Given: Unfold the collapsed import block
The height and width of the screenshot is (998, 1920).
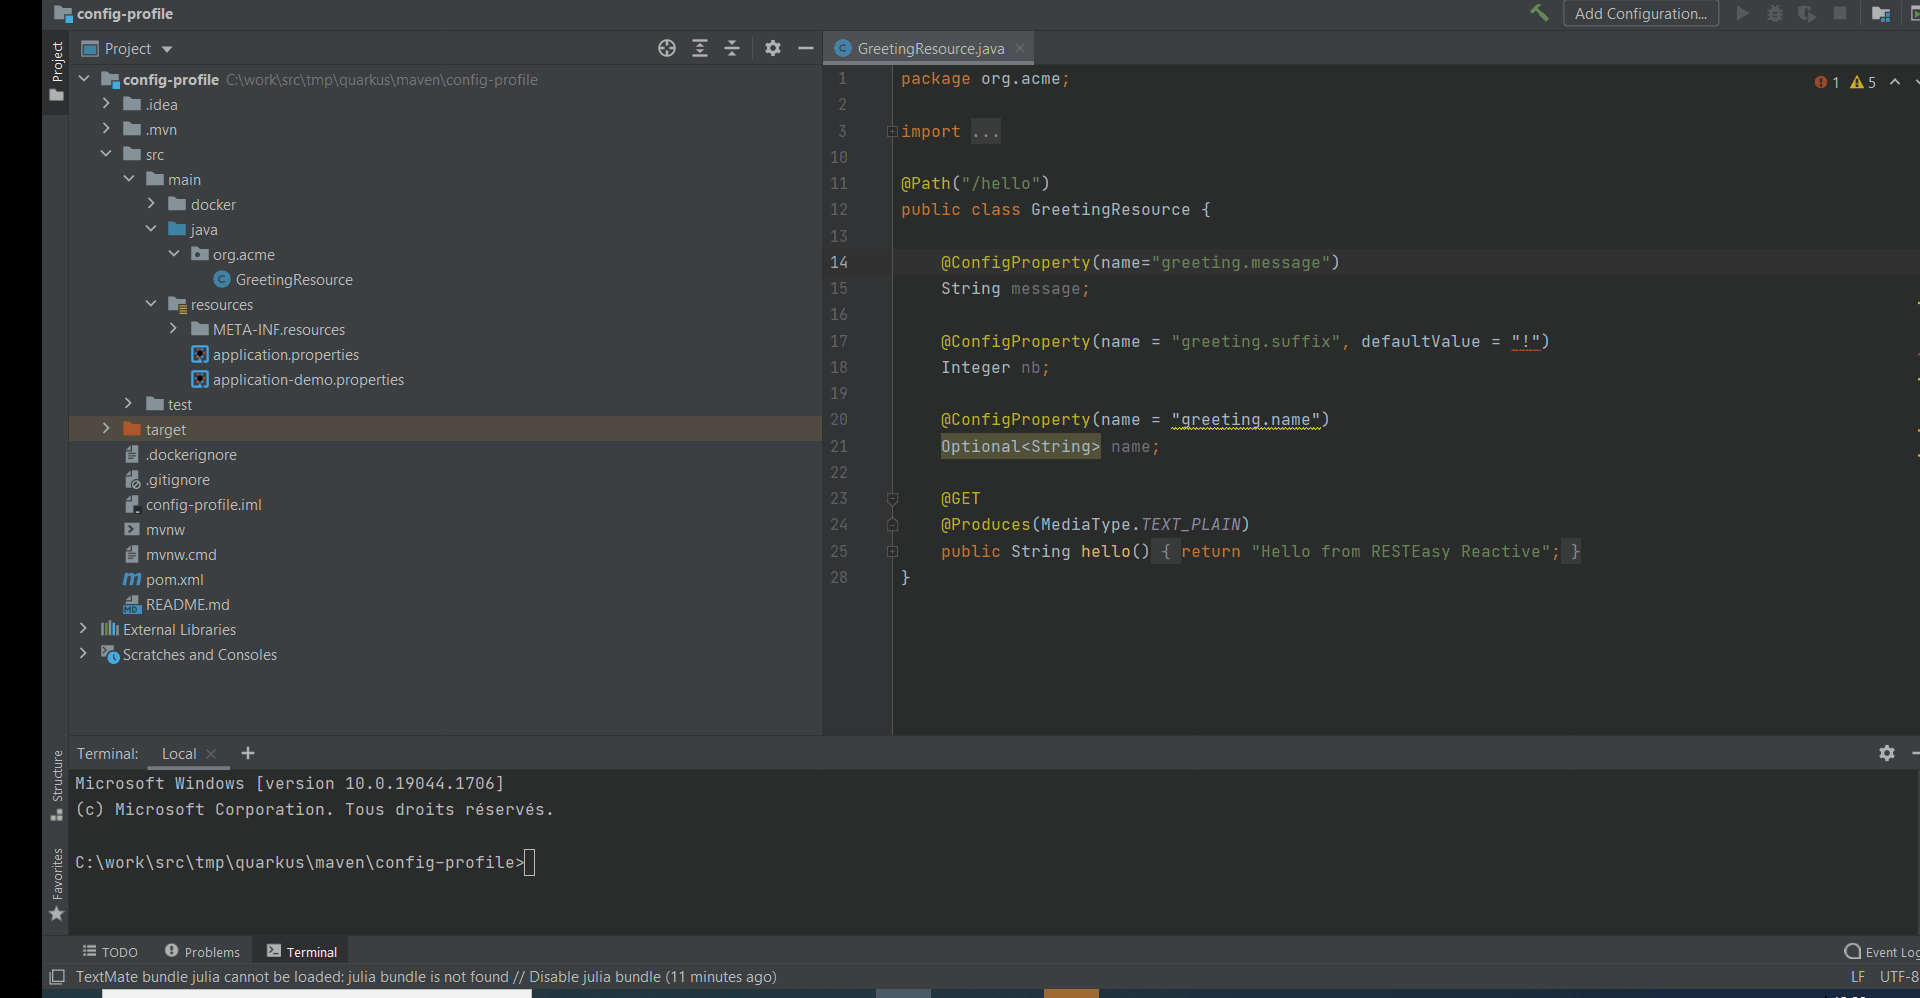Looking at the screenshot, I should point(892,132).
